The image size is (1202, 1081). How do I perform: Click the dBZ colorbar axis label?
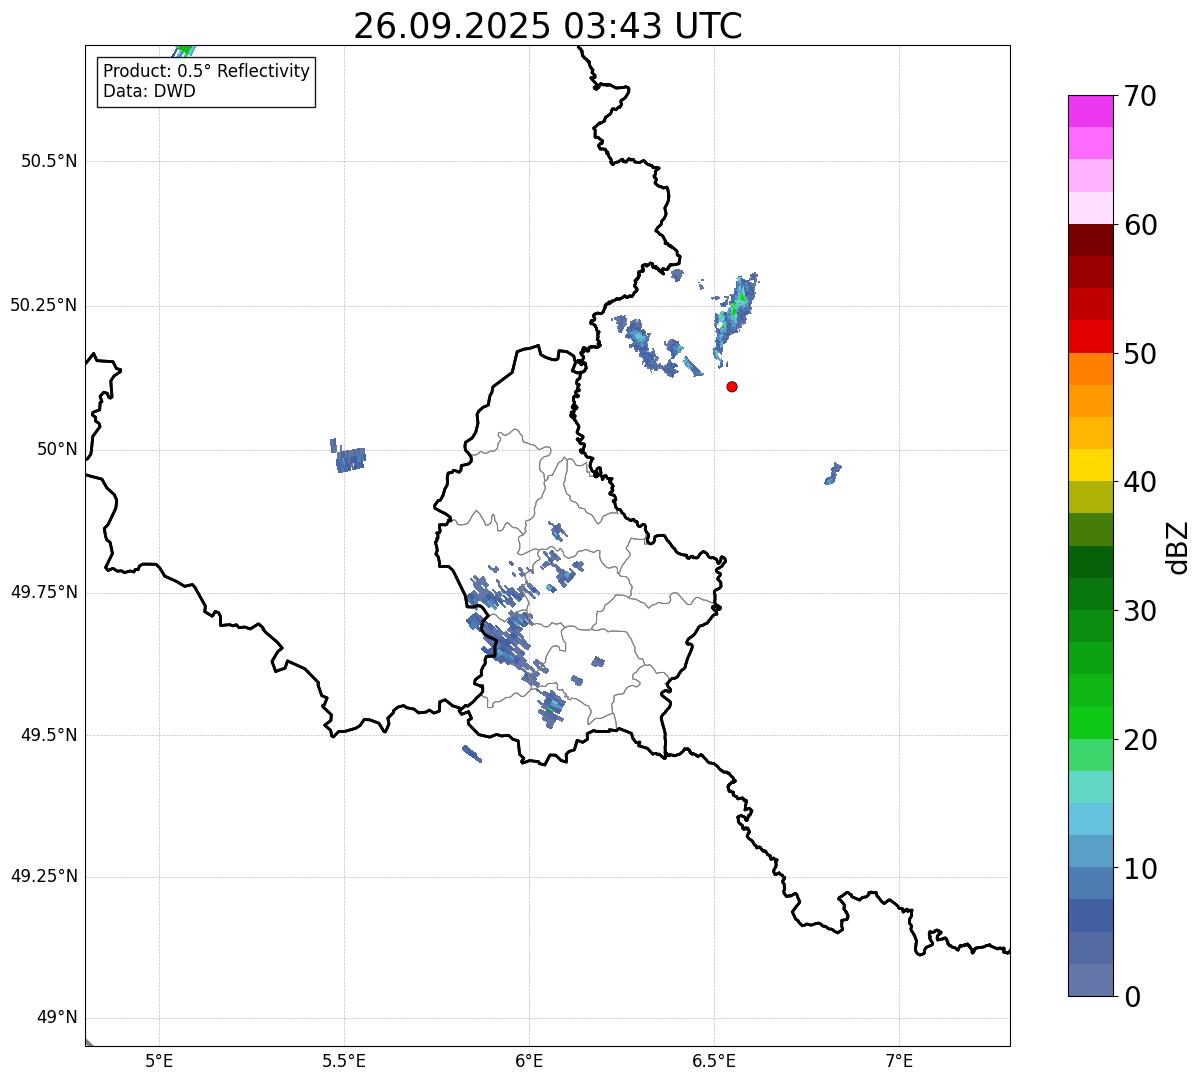[1178, 547]
